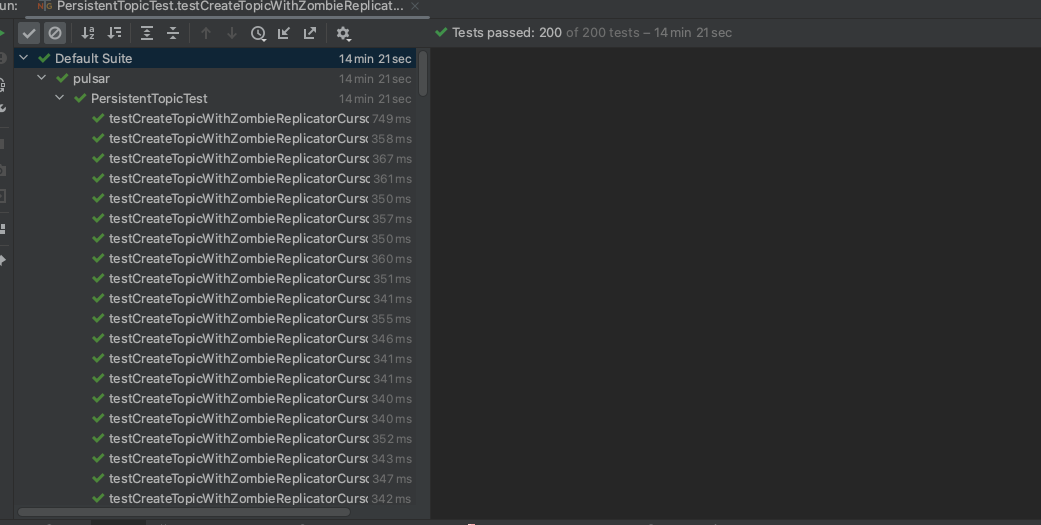Image resolution: width=1041 pixels, height=525 pixels.
Task: Collapse the PersistentTopicTest node chevron
Action: 60,98
